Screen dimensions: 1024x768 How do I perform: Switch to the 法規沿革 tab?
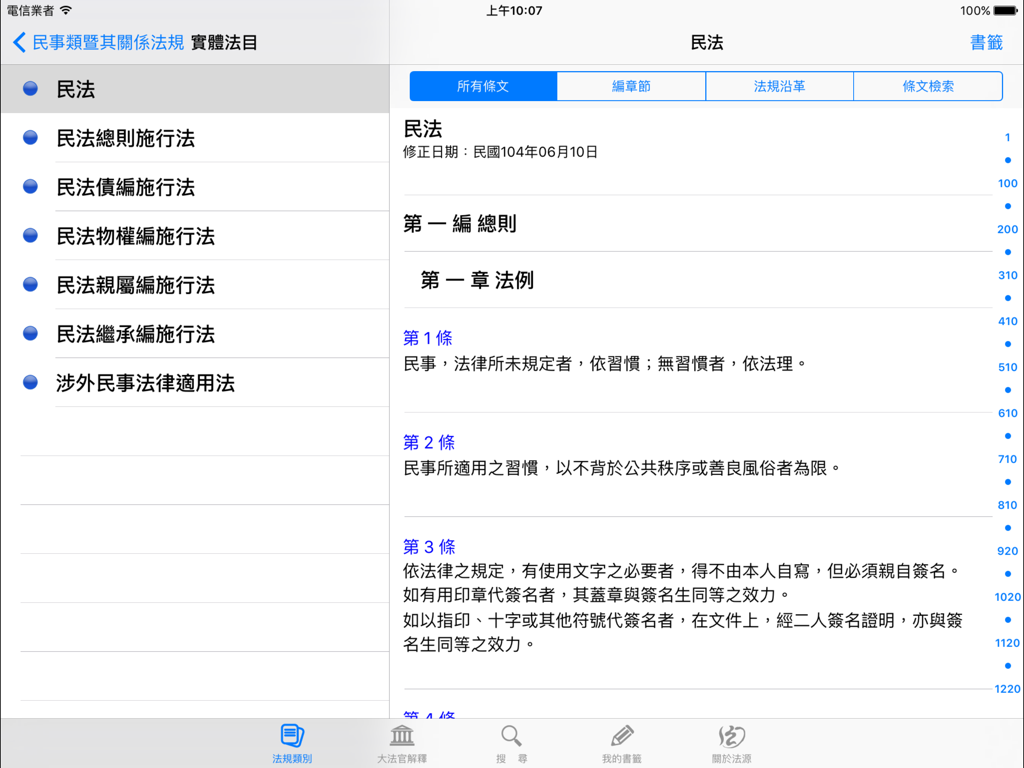click(x=779, y=86)
